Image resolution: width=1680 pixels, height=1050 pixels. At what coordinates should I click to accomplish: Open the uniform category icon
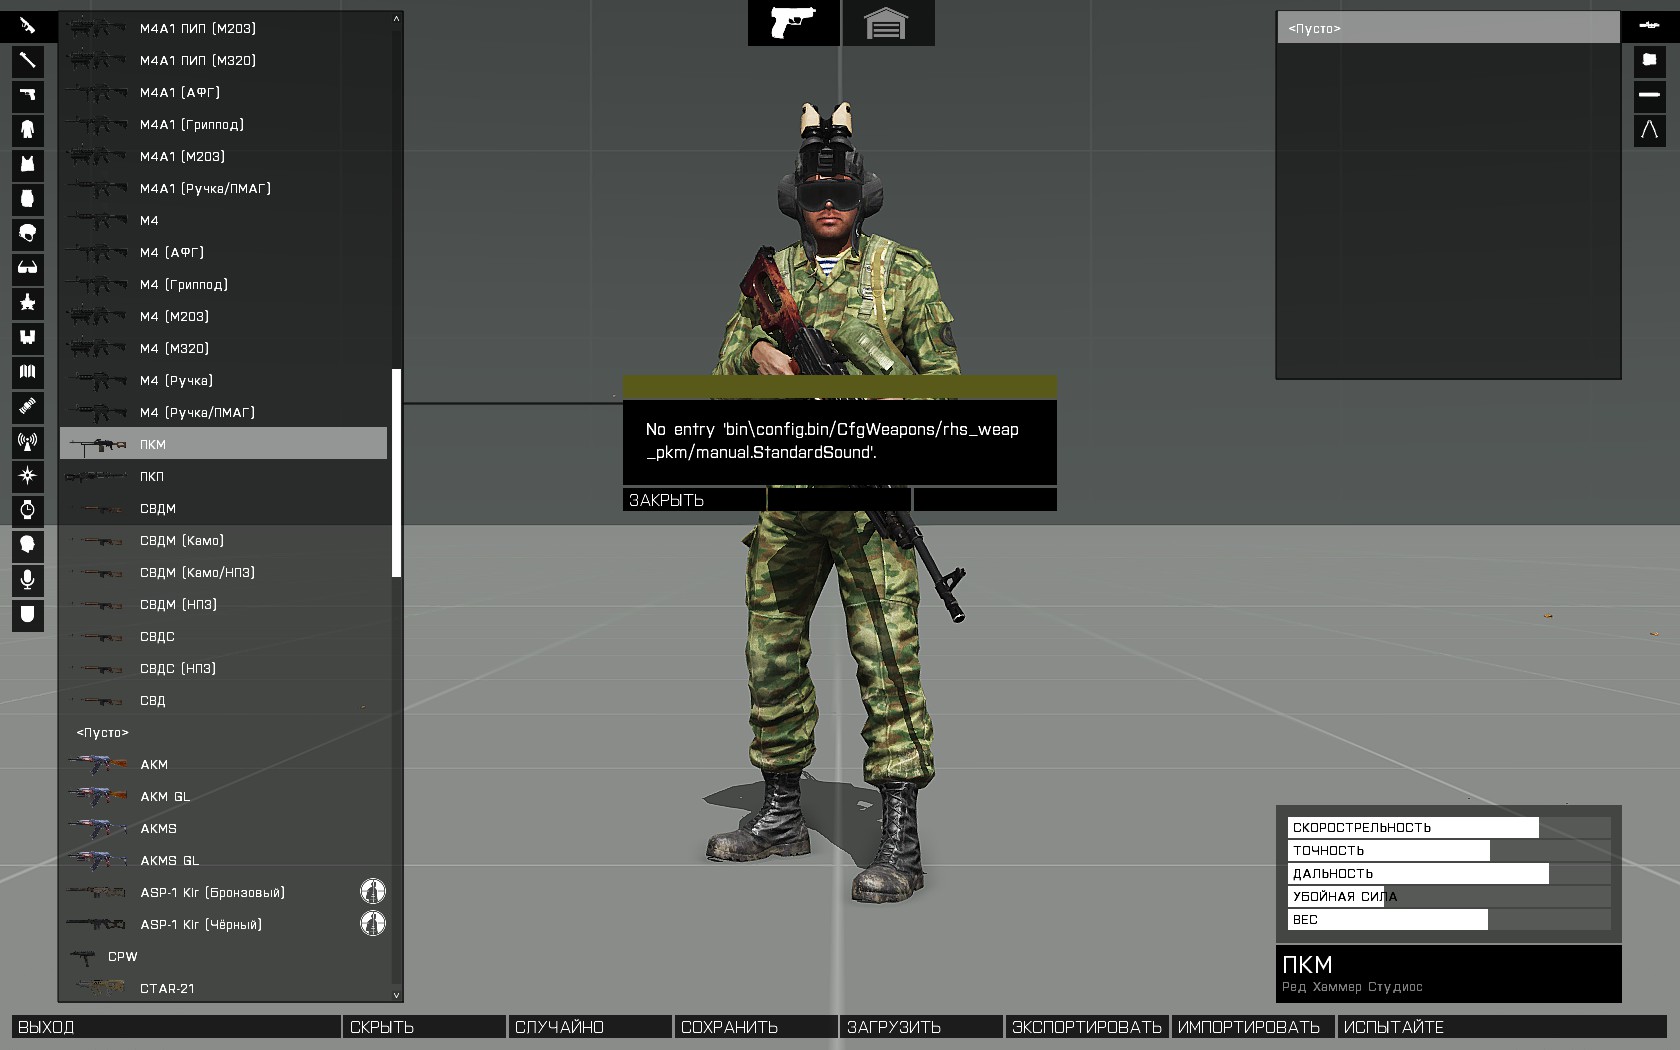click(x=27, y=129)
